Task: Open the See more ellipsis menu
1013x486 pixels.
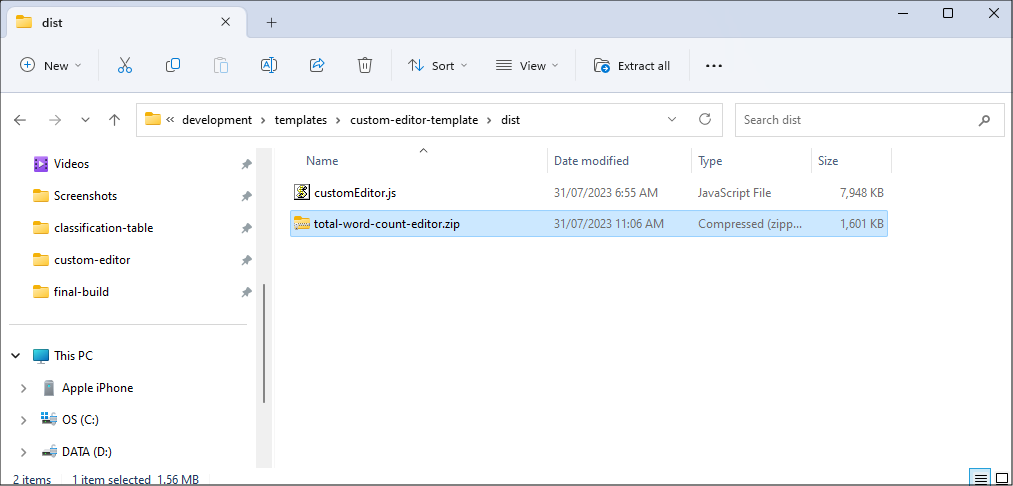Action: click(x=714, y=66)
